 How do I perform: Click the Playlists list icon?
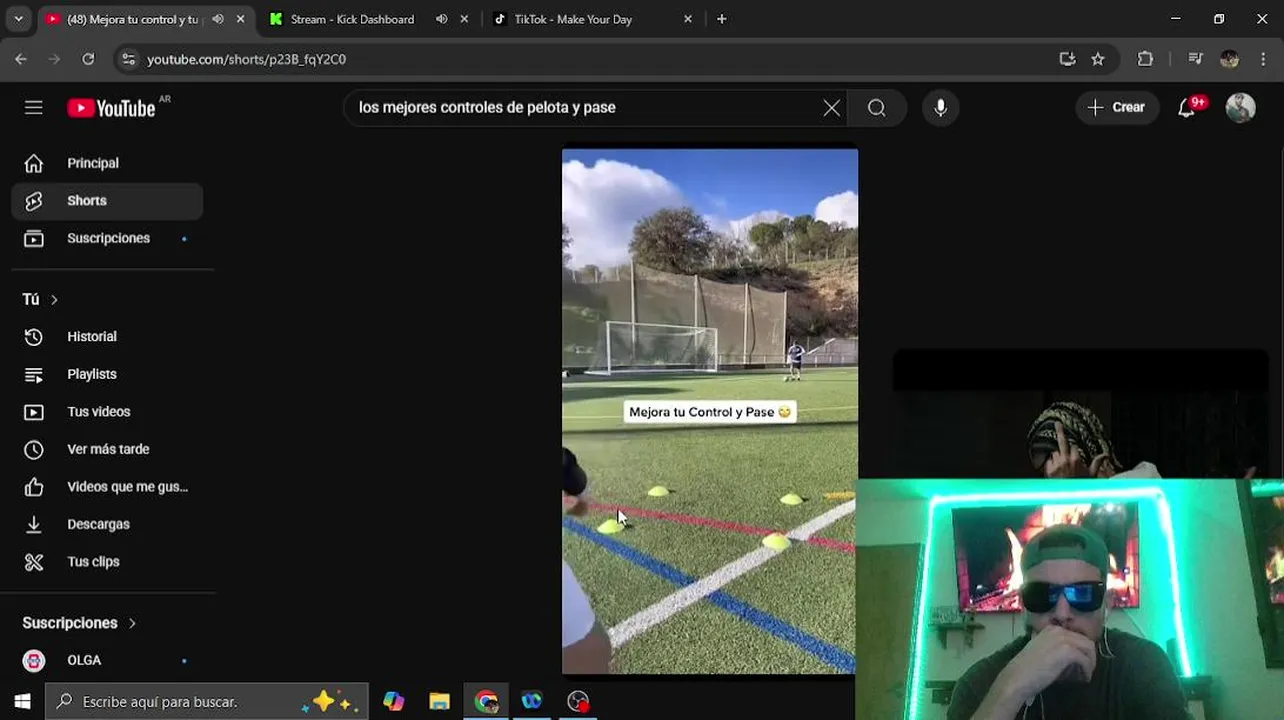pyautogui.click(x=34, y=374)
